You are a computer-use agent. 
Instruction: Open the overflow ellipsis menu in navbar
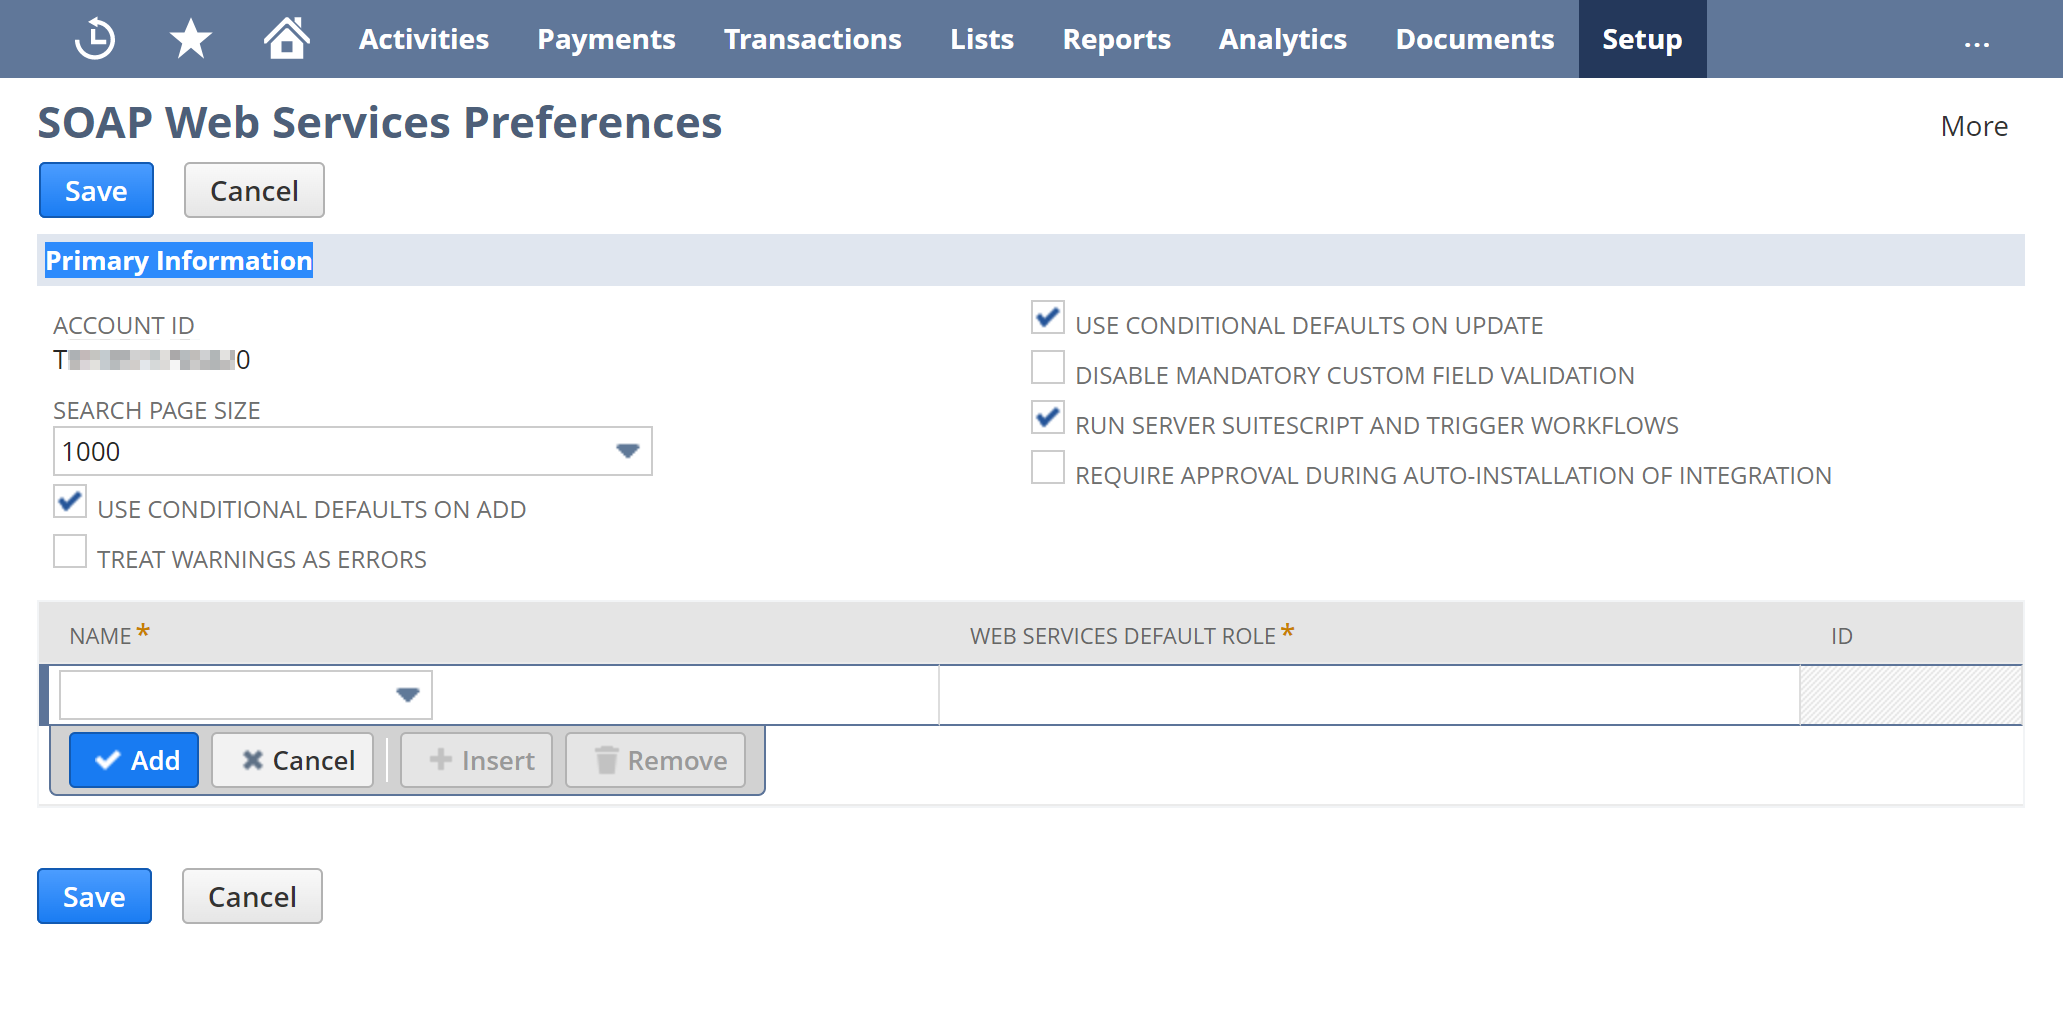[x=1976, y=44]
